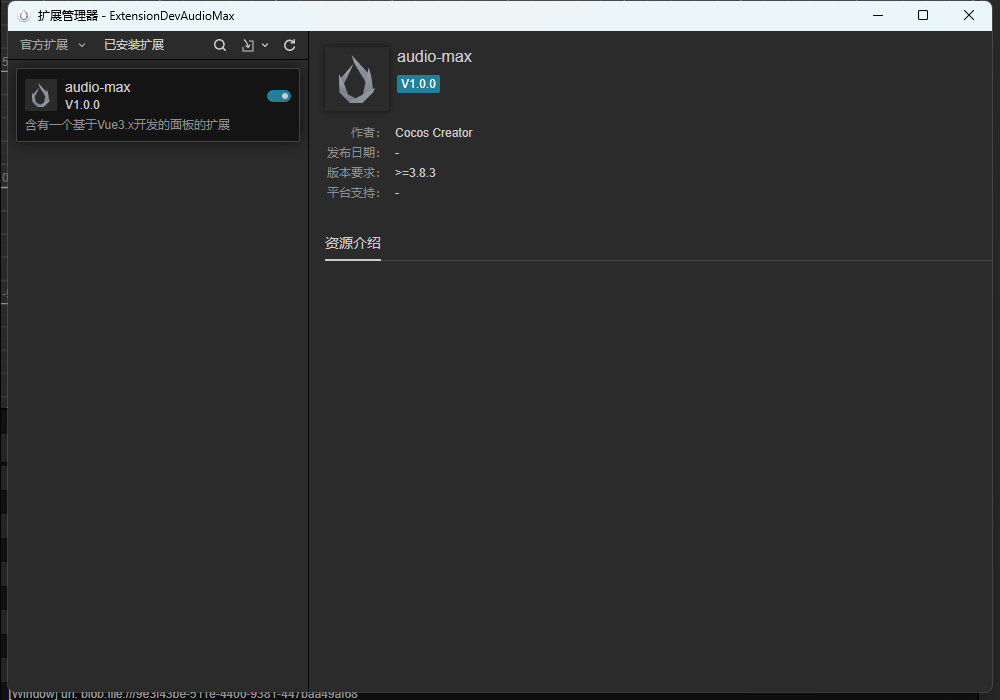Select the audio-max extension name in list
This screenshot has height=700, width=1000.
coord(98,87)
